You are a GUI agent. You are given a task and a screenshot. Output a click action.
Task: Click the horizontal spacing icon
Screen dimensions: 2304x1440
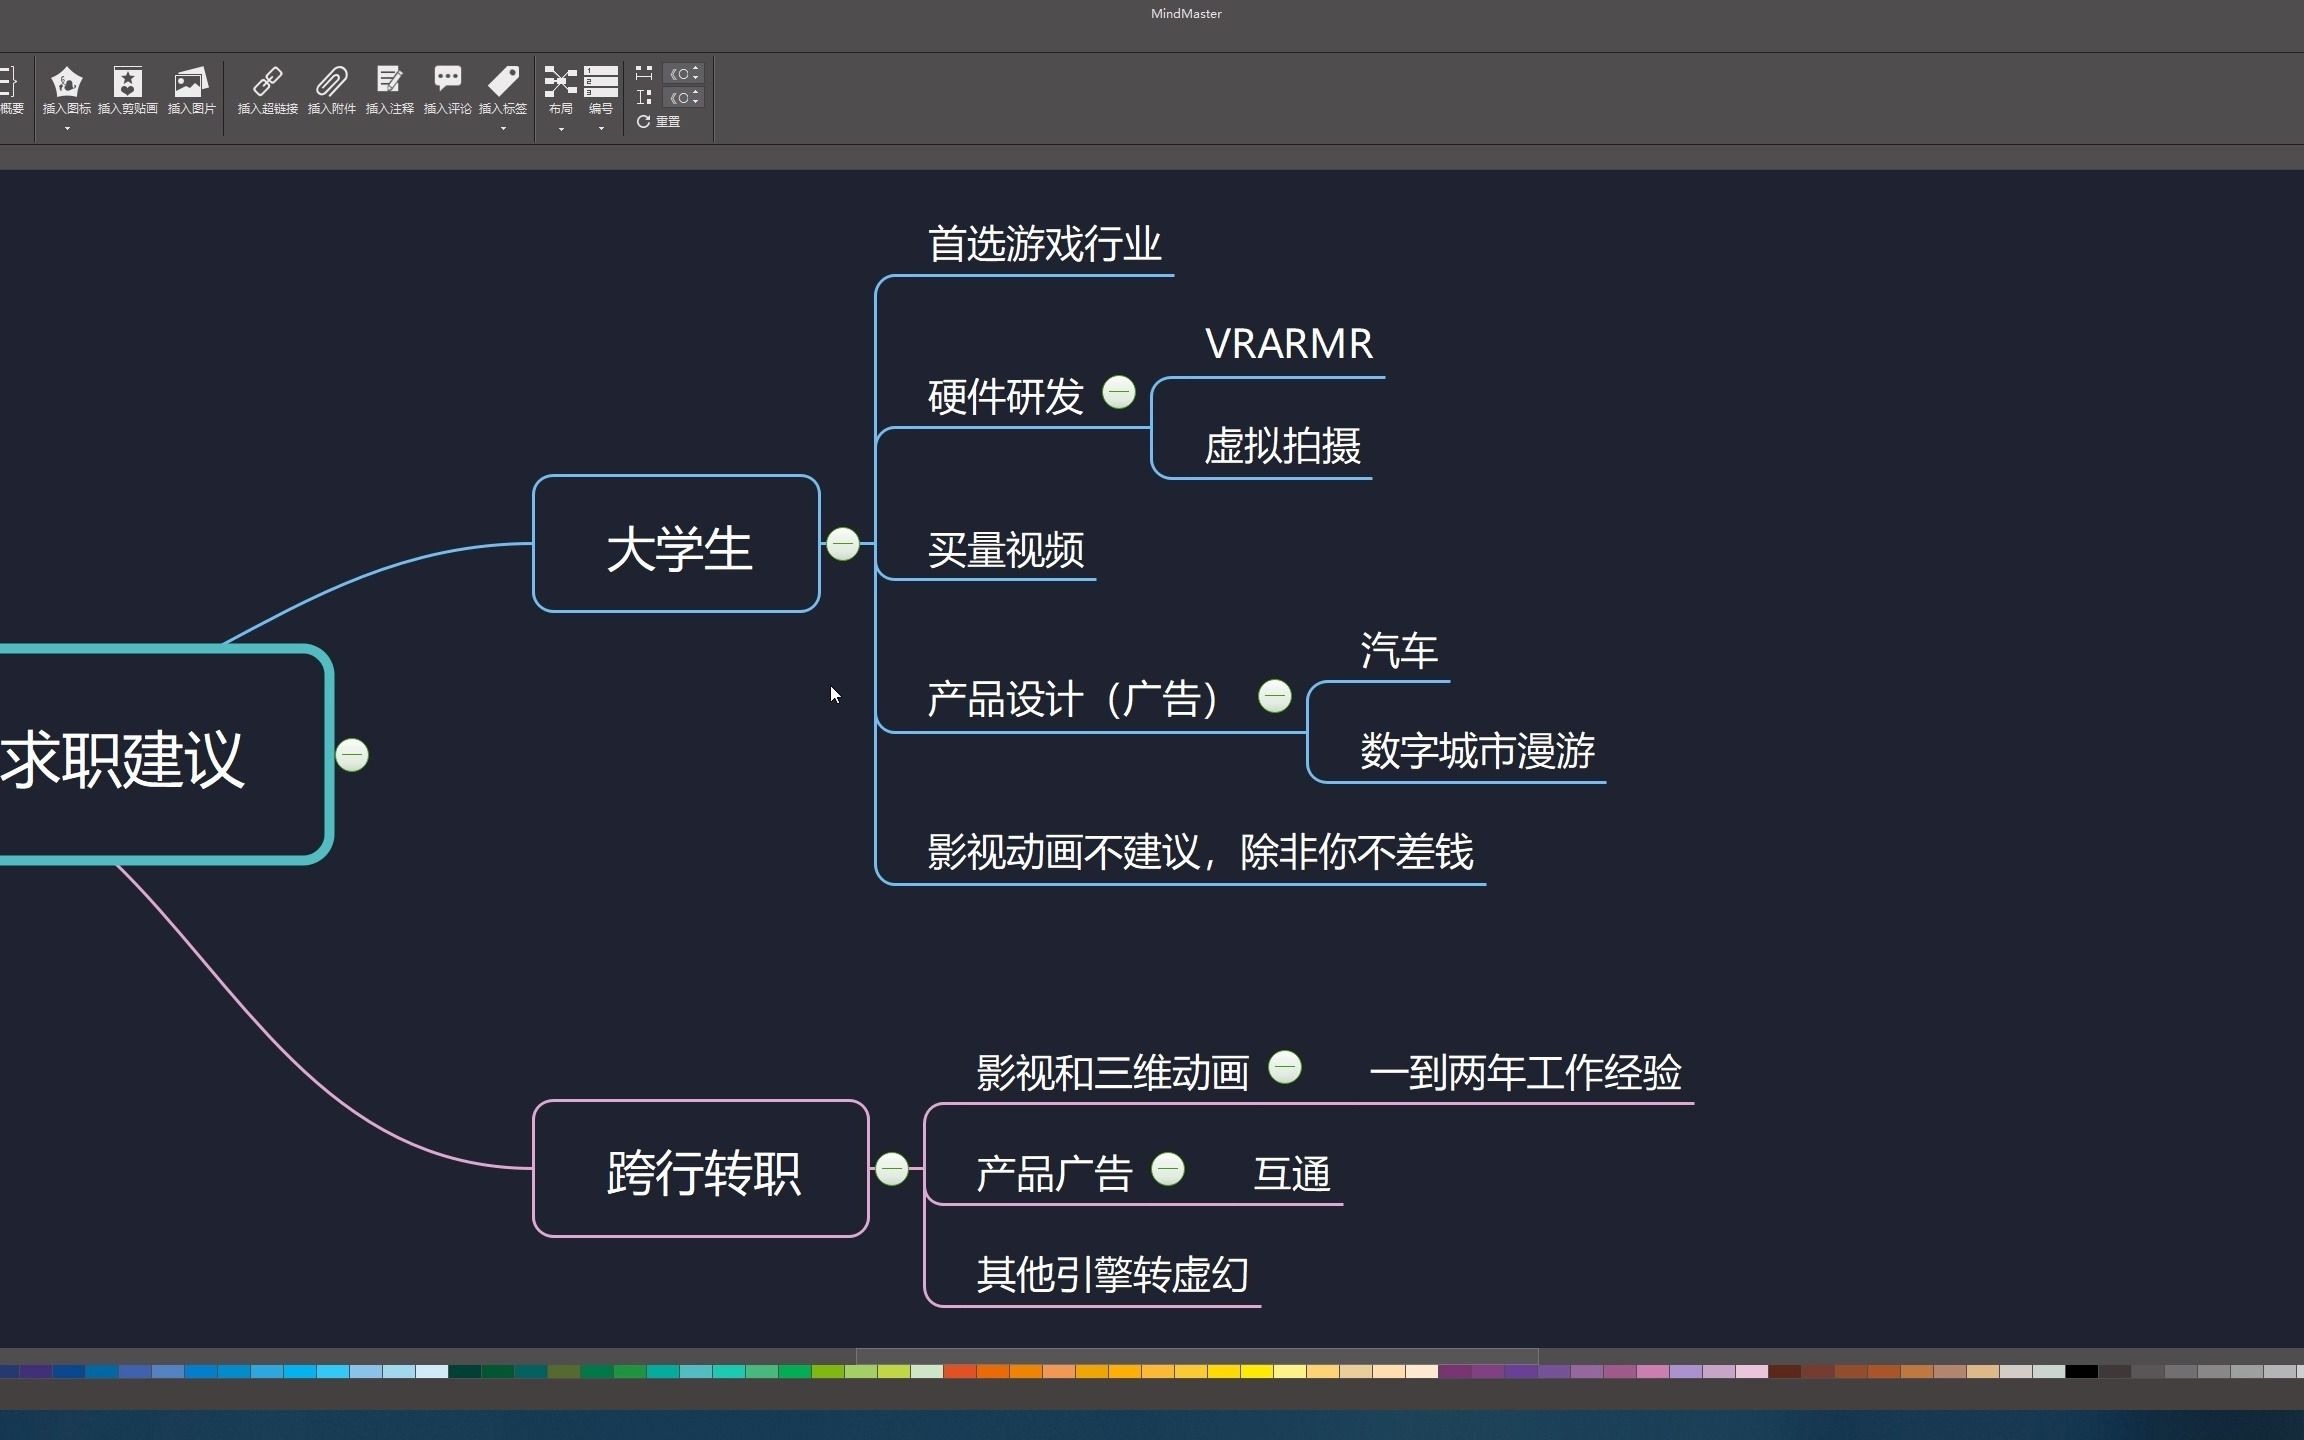(644, 73)
